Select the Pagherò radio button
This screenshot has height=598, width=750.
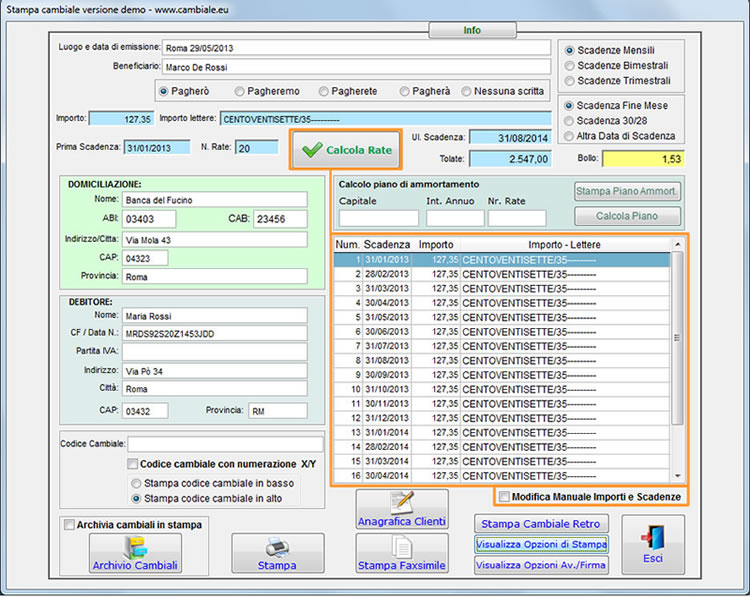pos(164,91)
